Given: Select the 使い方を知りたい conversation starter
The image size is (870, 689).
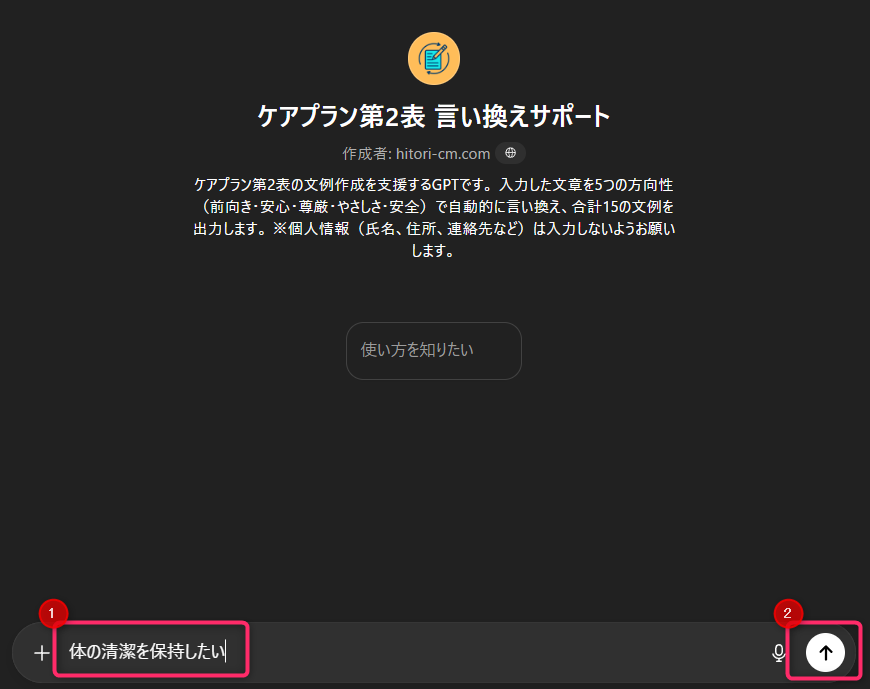Looking at the screenshot, I should [433, 350].
